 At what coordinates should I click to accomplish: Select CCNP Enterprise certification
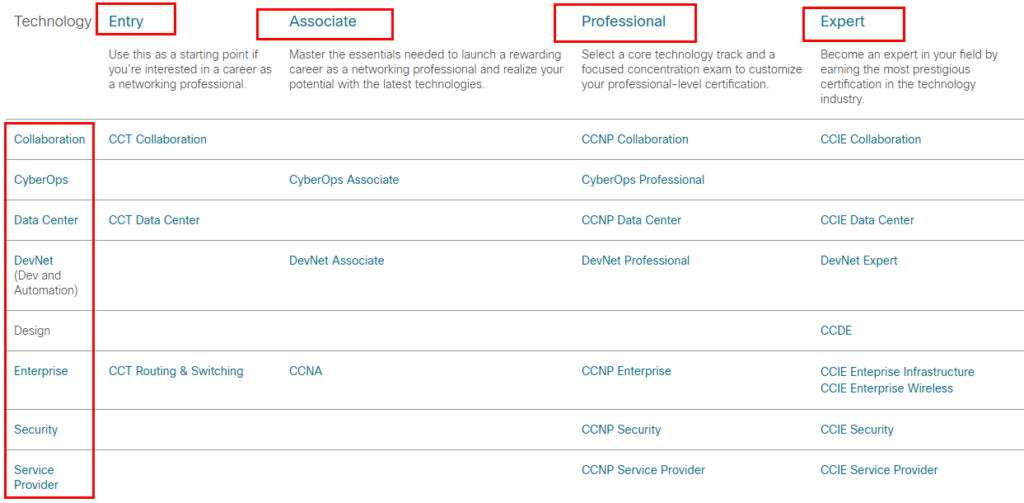626,371
